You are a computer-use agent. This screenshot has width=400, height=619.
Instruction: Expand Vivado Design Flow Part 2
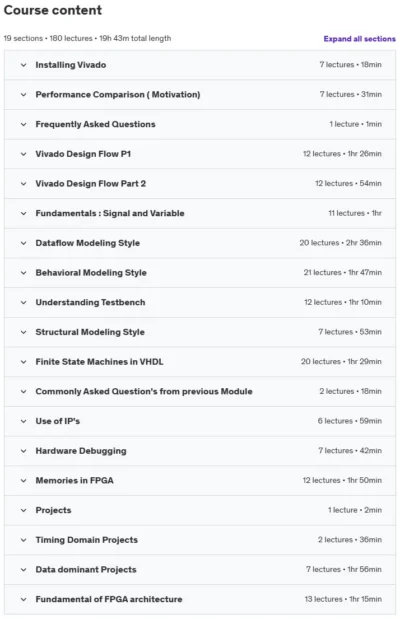[x=200, y=184]
